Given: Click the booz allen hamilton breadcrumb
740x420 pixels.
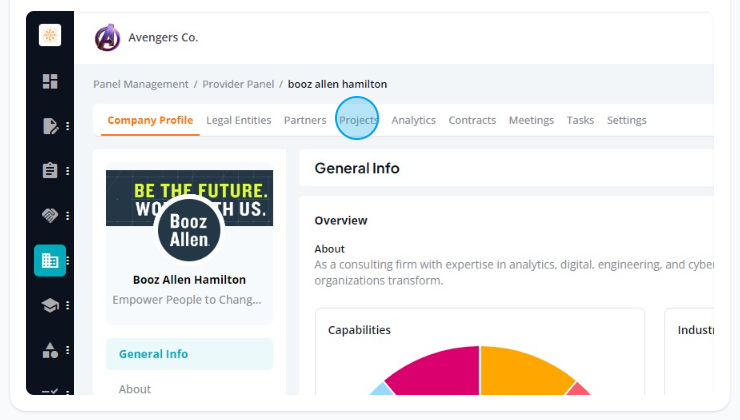Looking at the screenshot, I should point(337,84).
